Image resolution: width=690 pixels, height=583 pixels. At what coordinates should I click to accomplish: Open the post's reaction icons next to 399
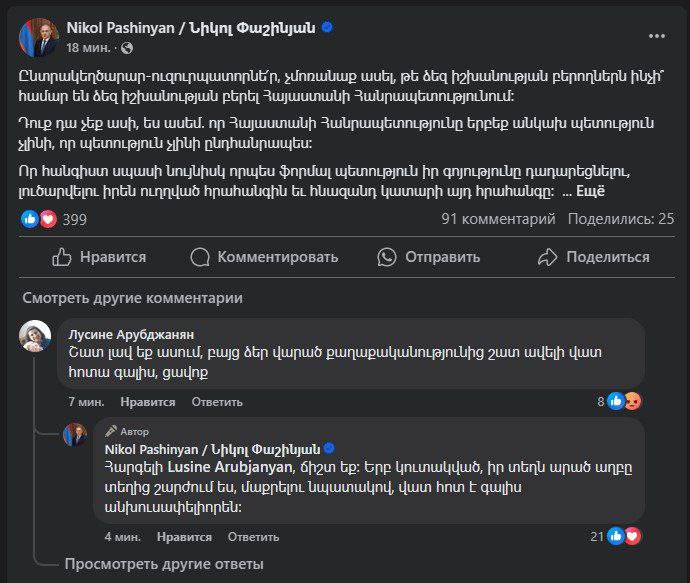(38, 219)
